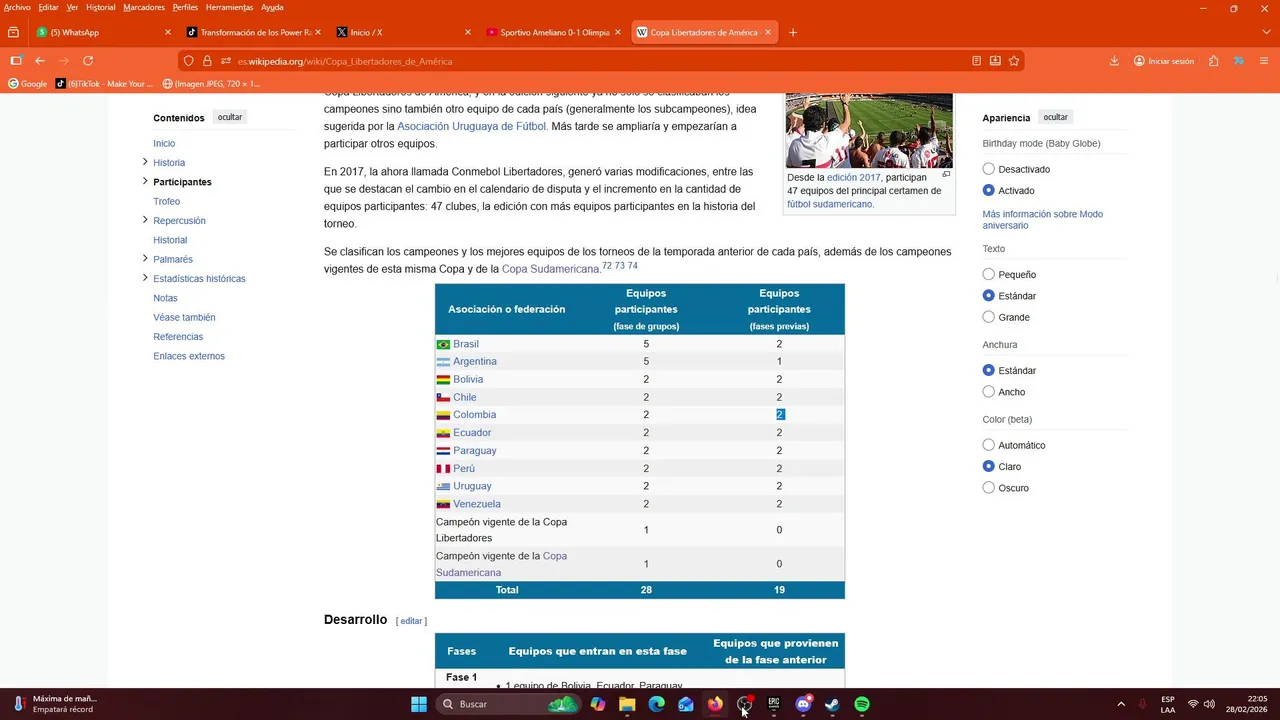The width and height of the screenshot is (1280, 720).
Task: Open Spotify from the taskbar
Action: coord(862,704)
